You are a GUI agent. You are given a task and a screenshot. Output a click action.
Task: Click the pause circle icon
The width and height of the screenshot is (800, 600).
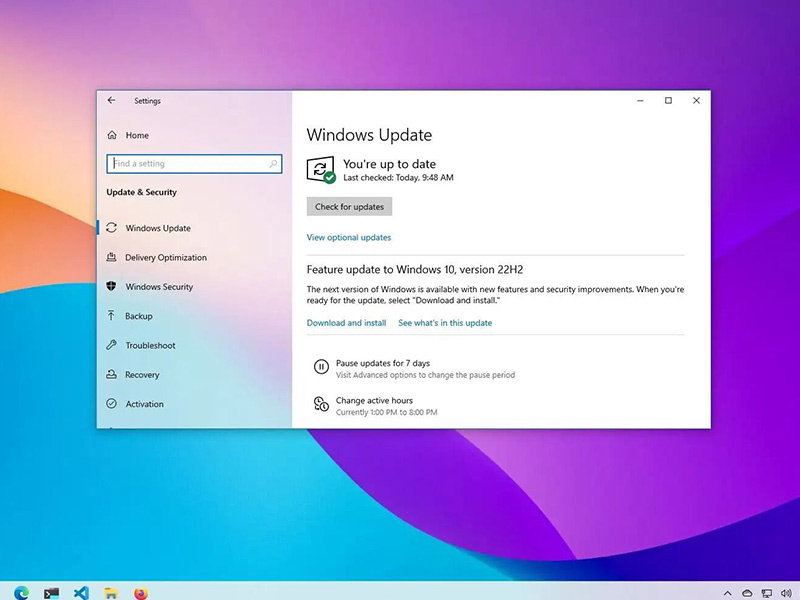(x=321, y=367)
